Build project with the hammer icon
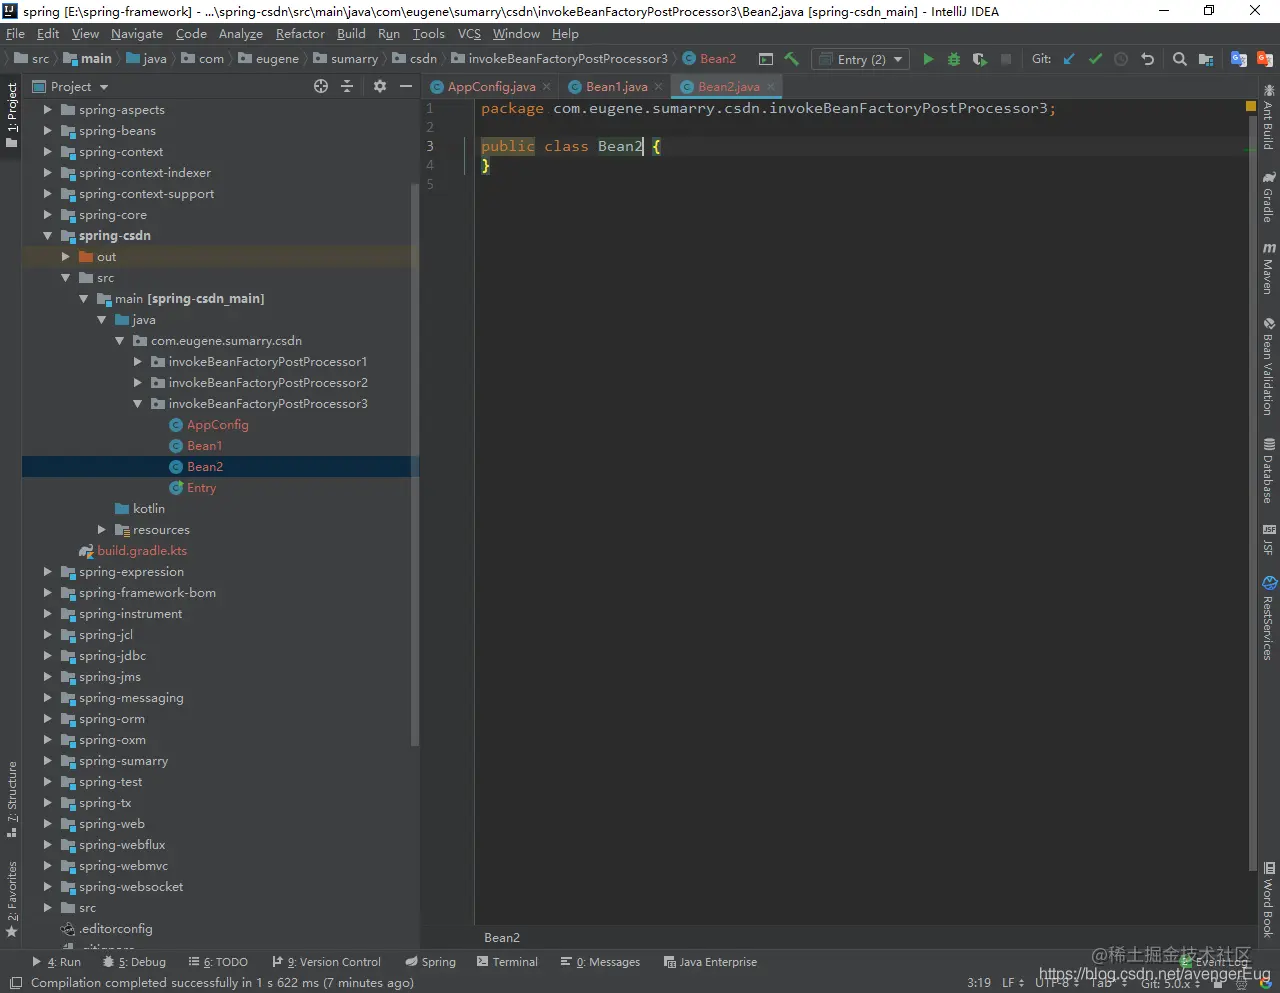The width and height of the screenshot is (1280, 993). [792, 59]
